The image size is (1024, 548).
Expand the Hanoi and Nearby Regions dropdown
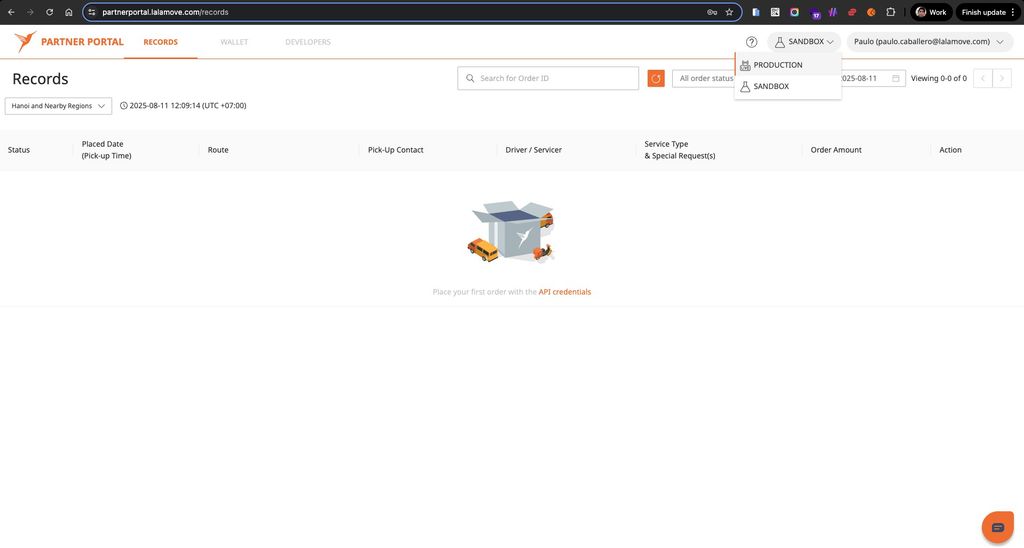pos(58,106)
